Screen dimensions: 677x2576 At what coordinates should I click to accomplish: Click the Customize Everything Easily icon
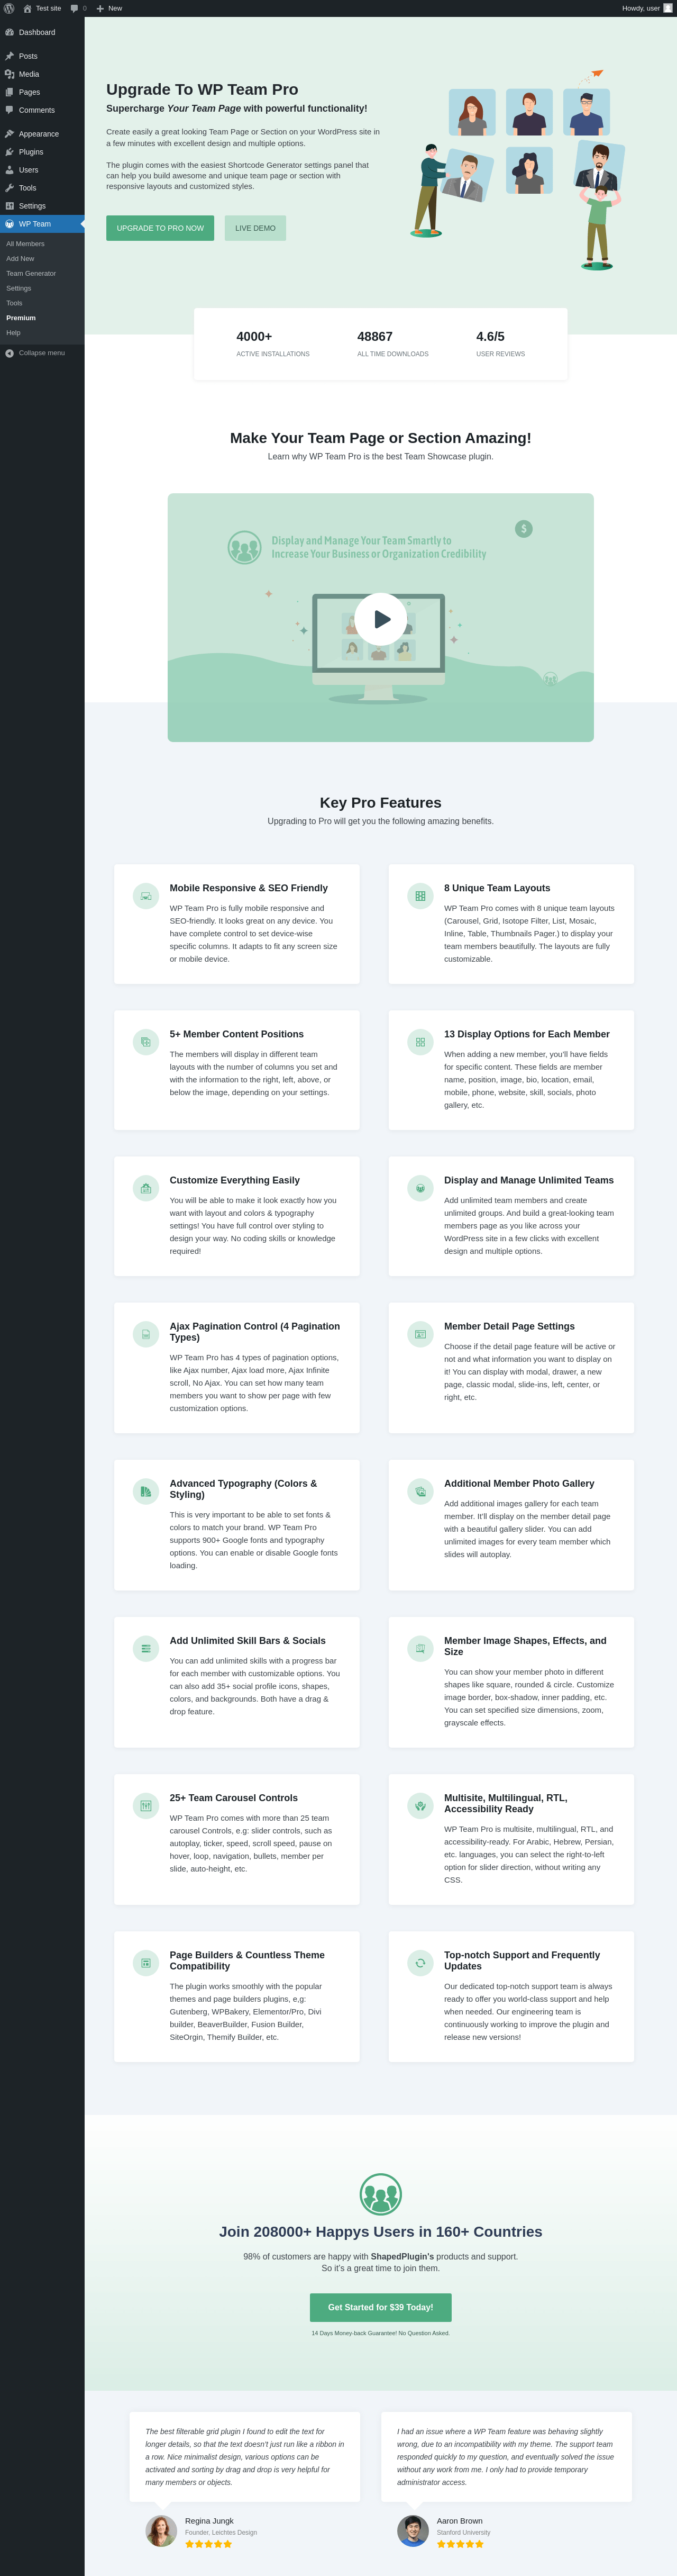(x=146, y=1188)
